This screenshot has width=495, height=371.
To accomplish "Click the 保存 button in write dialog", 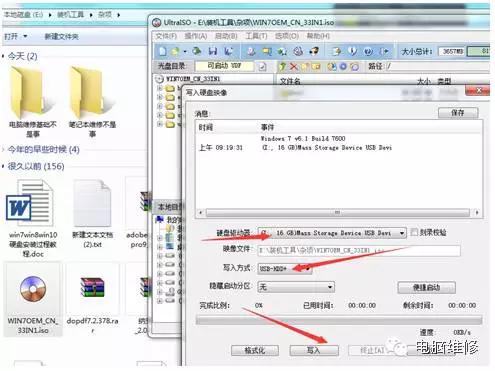I will pos(458,113).
